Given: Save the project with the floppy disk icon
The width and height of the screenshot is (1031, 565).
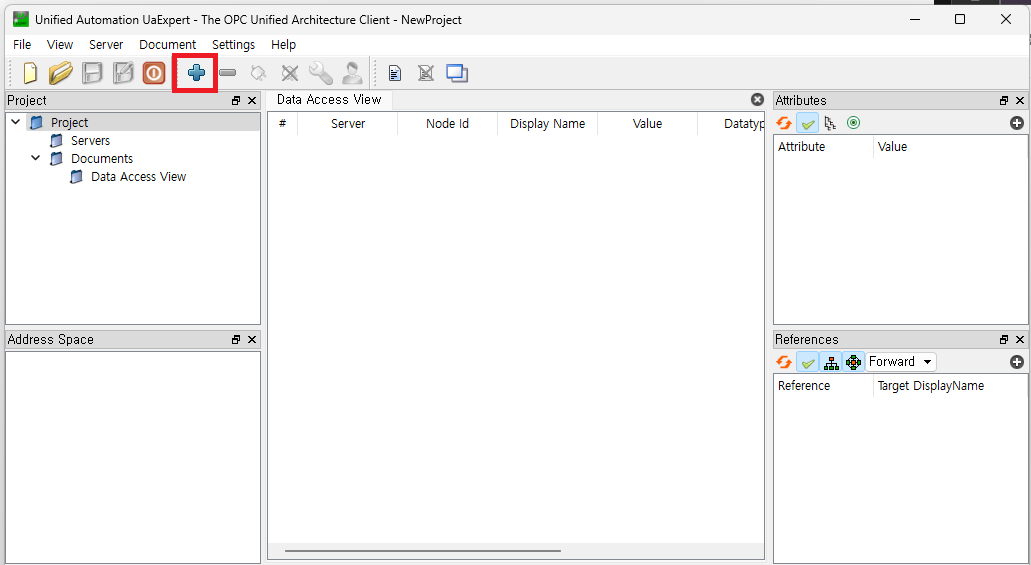Looking at the screenshot, I should [x=92, y=73].
